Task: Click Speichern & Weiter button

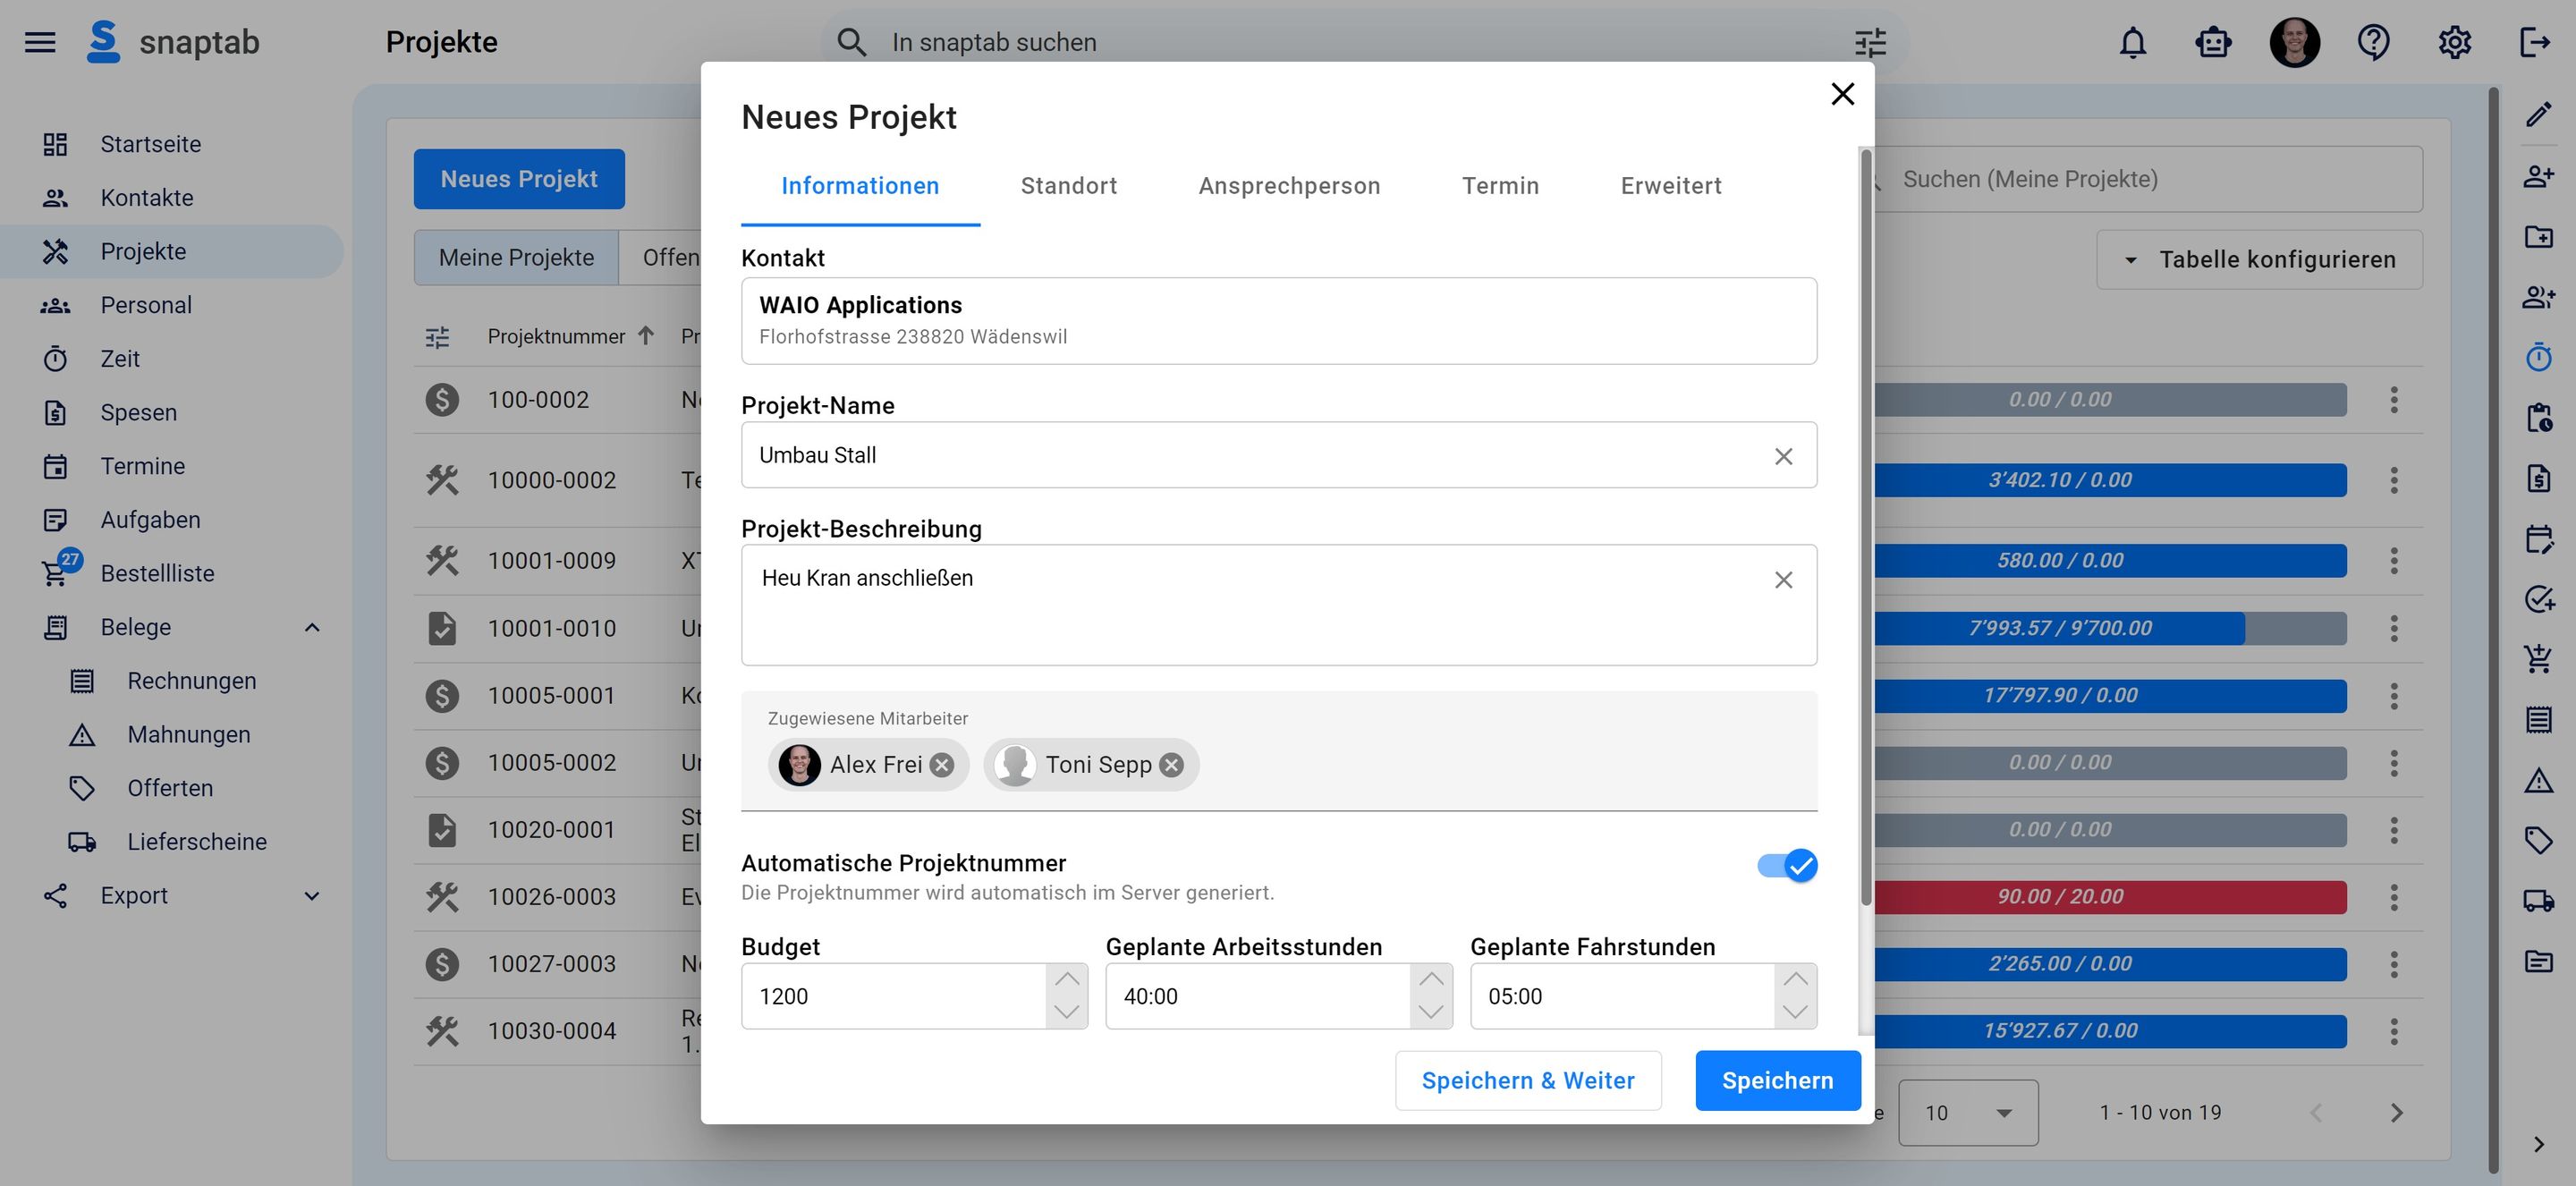Action: 1528,1081
